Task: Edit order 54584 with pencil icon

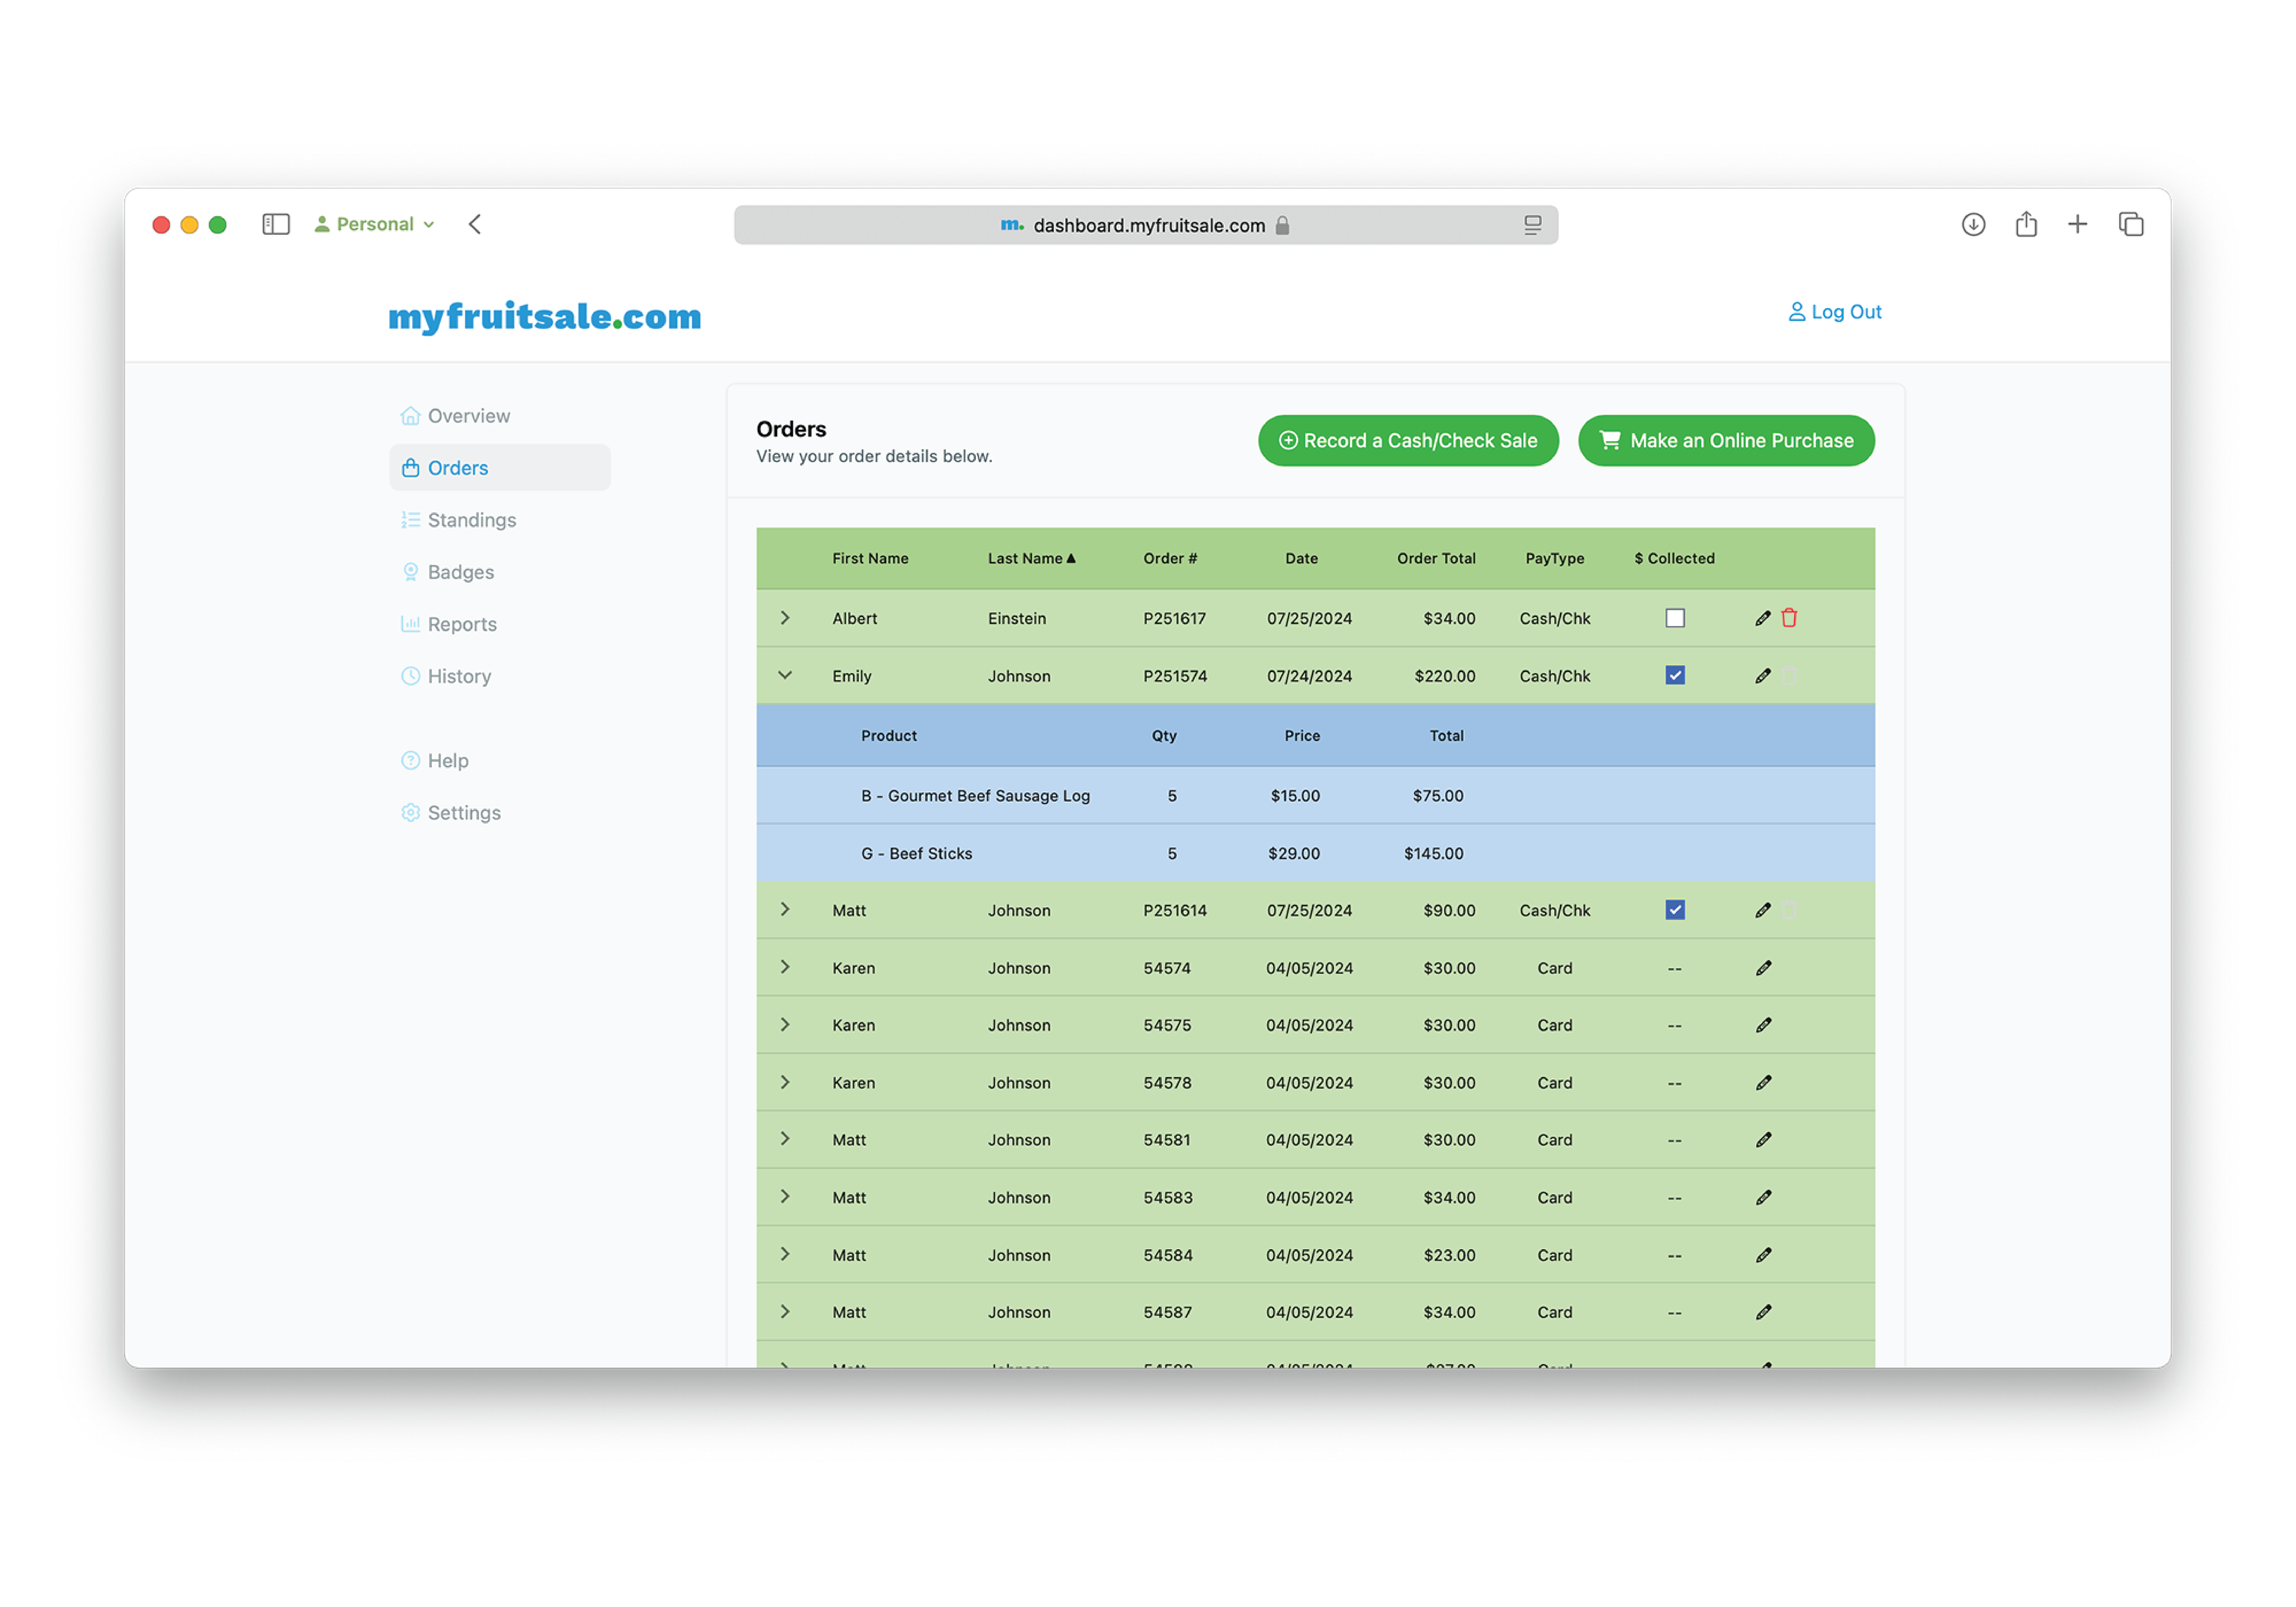Action: click(1763, 1254)
